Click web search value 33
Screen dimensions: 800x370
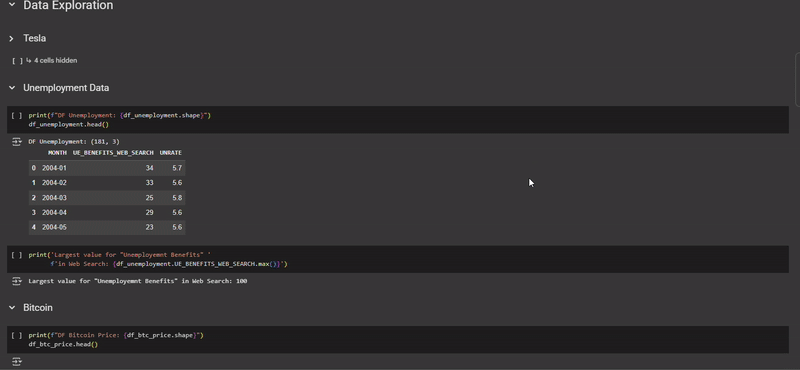coord(149,183)
